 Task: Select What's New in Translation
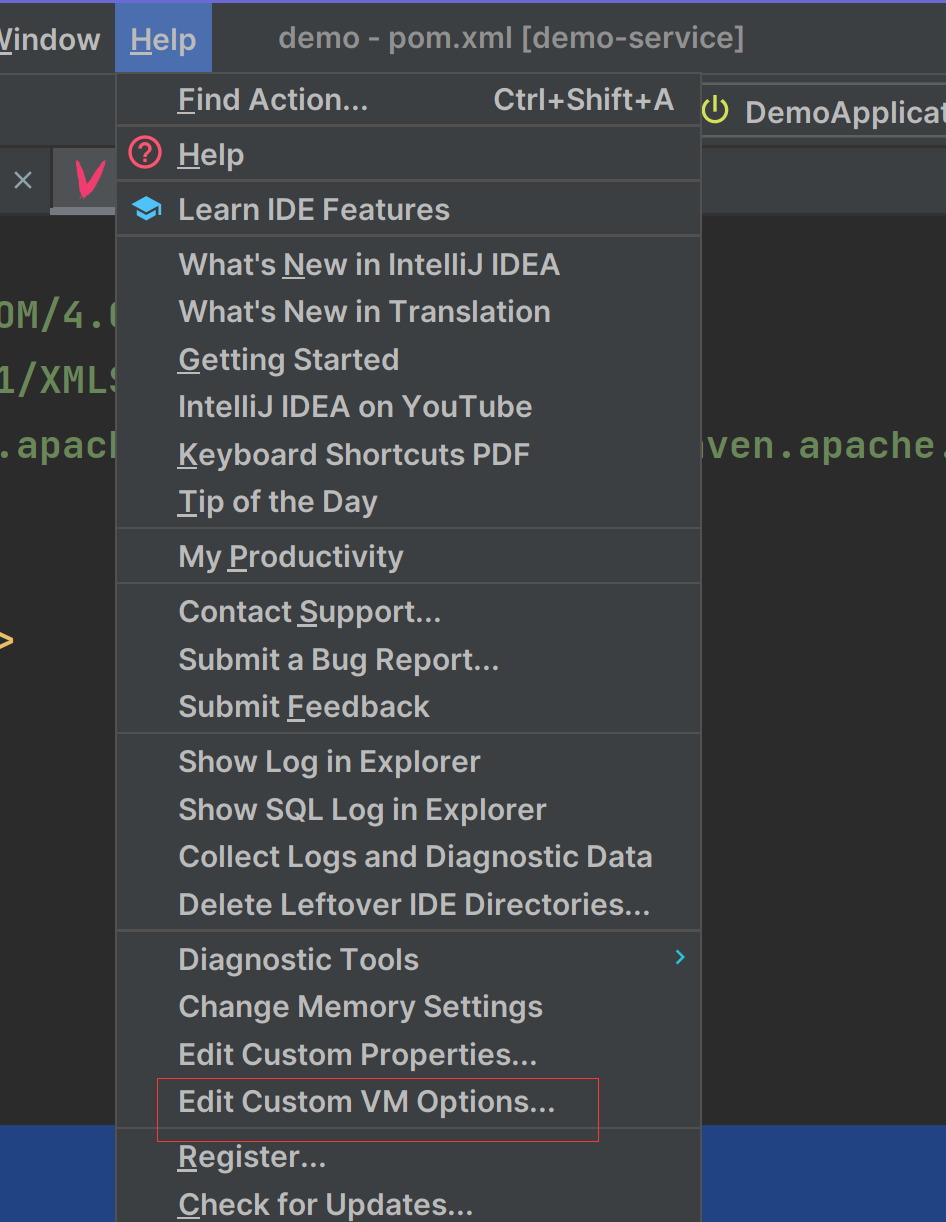point(364,312)
